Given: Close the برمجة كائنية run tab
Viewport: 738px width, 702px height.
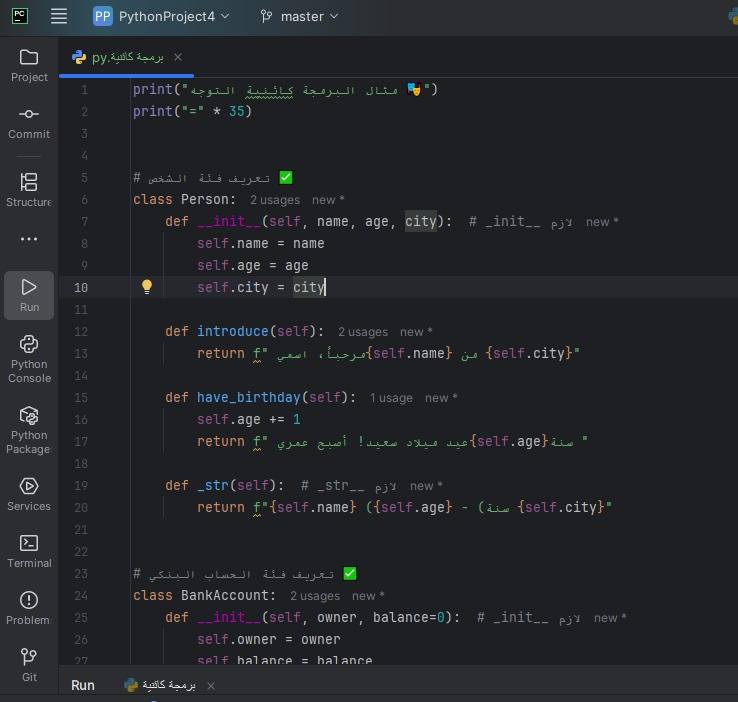Looking at the screenshot, I should (x=211, y=686).
